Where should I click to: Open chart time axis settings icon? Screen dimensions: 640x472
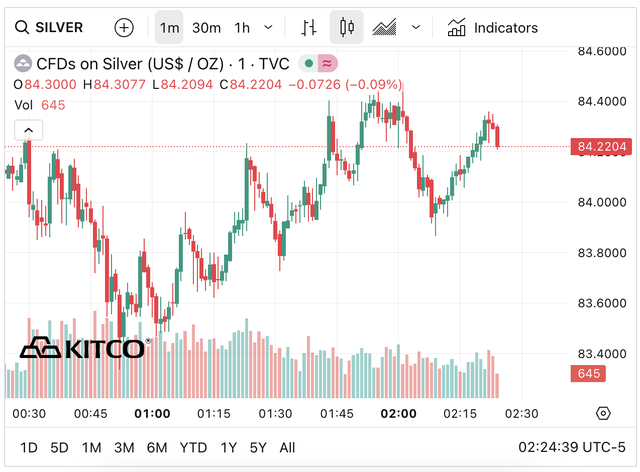pos(603,413)
